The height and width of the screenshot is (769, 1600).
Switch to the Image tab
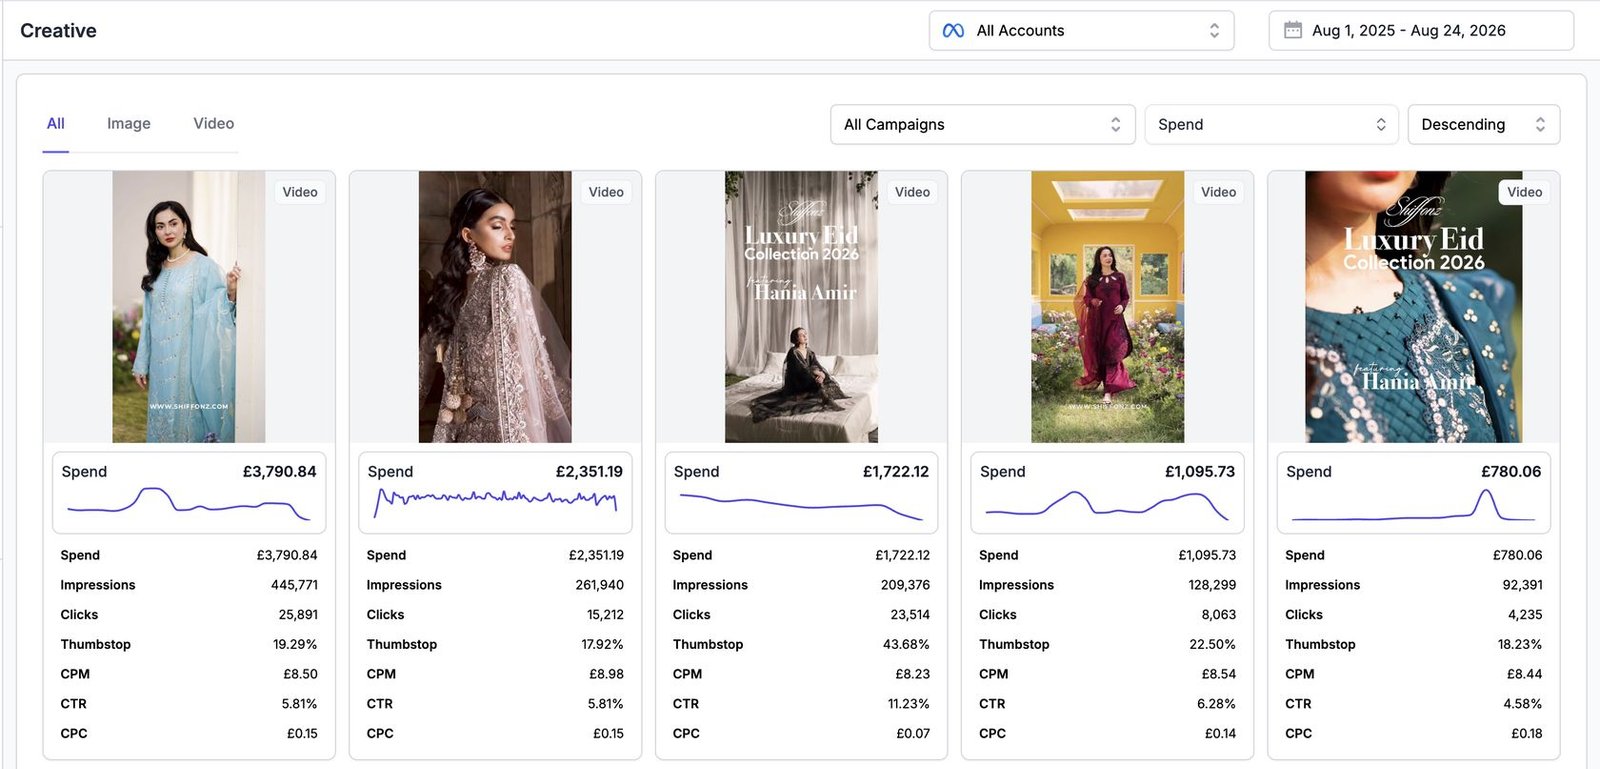(x=129, y=123)
